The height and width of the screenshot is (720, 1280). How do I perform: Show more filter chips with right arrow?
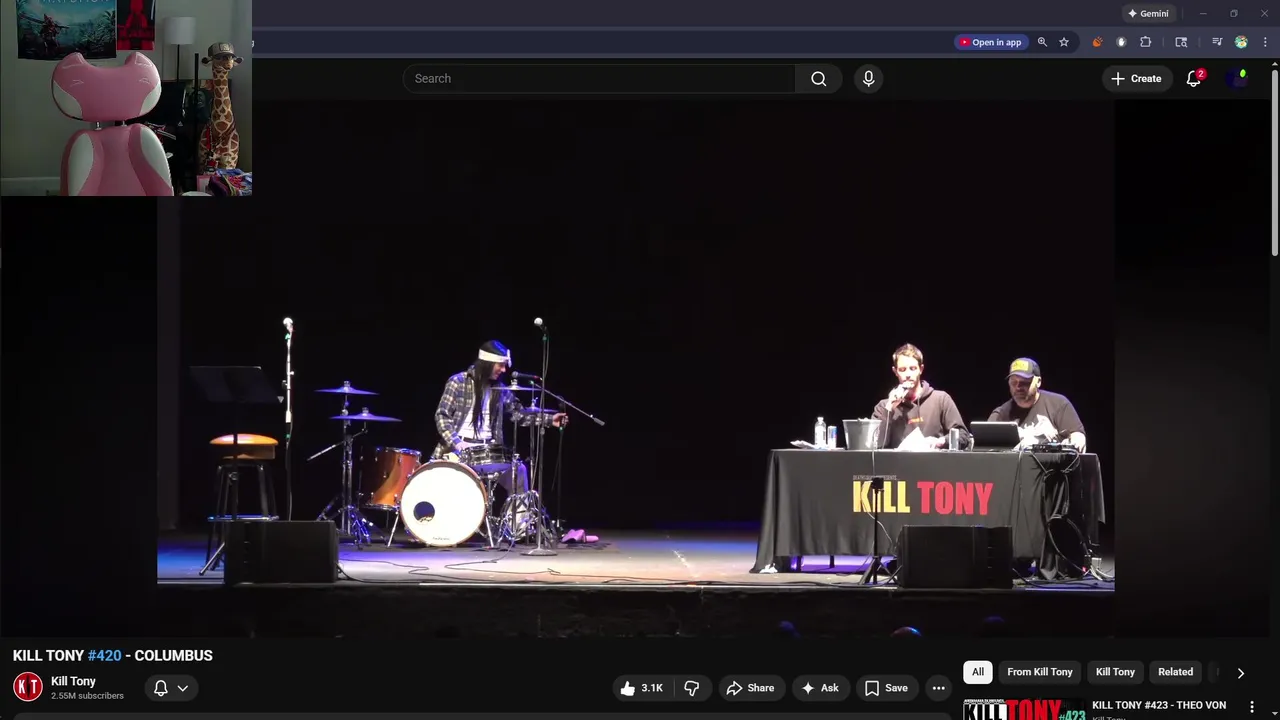click(x=1240, y=673)
